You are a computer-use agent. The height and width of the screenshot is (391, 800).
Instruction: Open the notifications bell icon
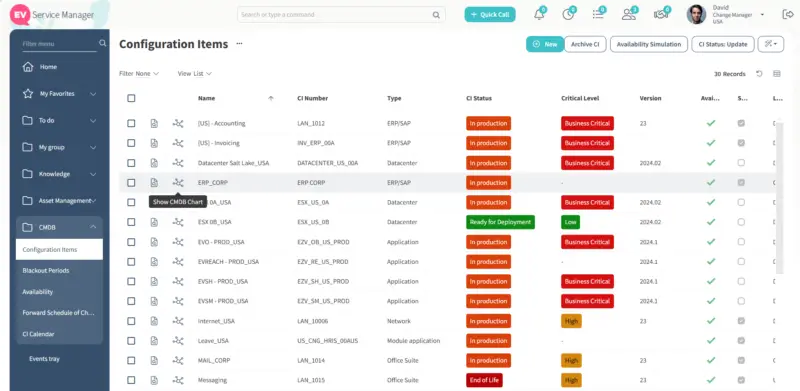point(539,15)
